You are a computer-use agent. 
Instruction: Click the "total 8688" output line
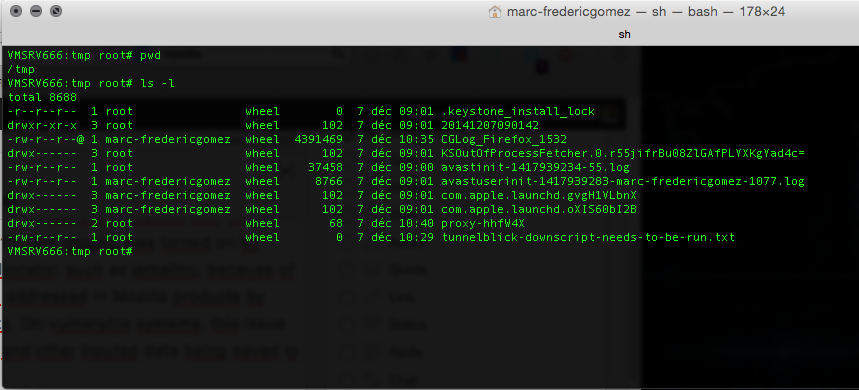coord(42,98)
